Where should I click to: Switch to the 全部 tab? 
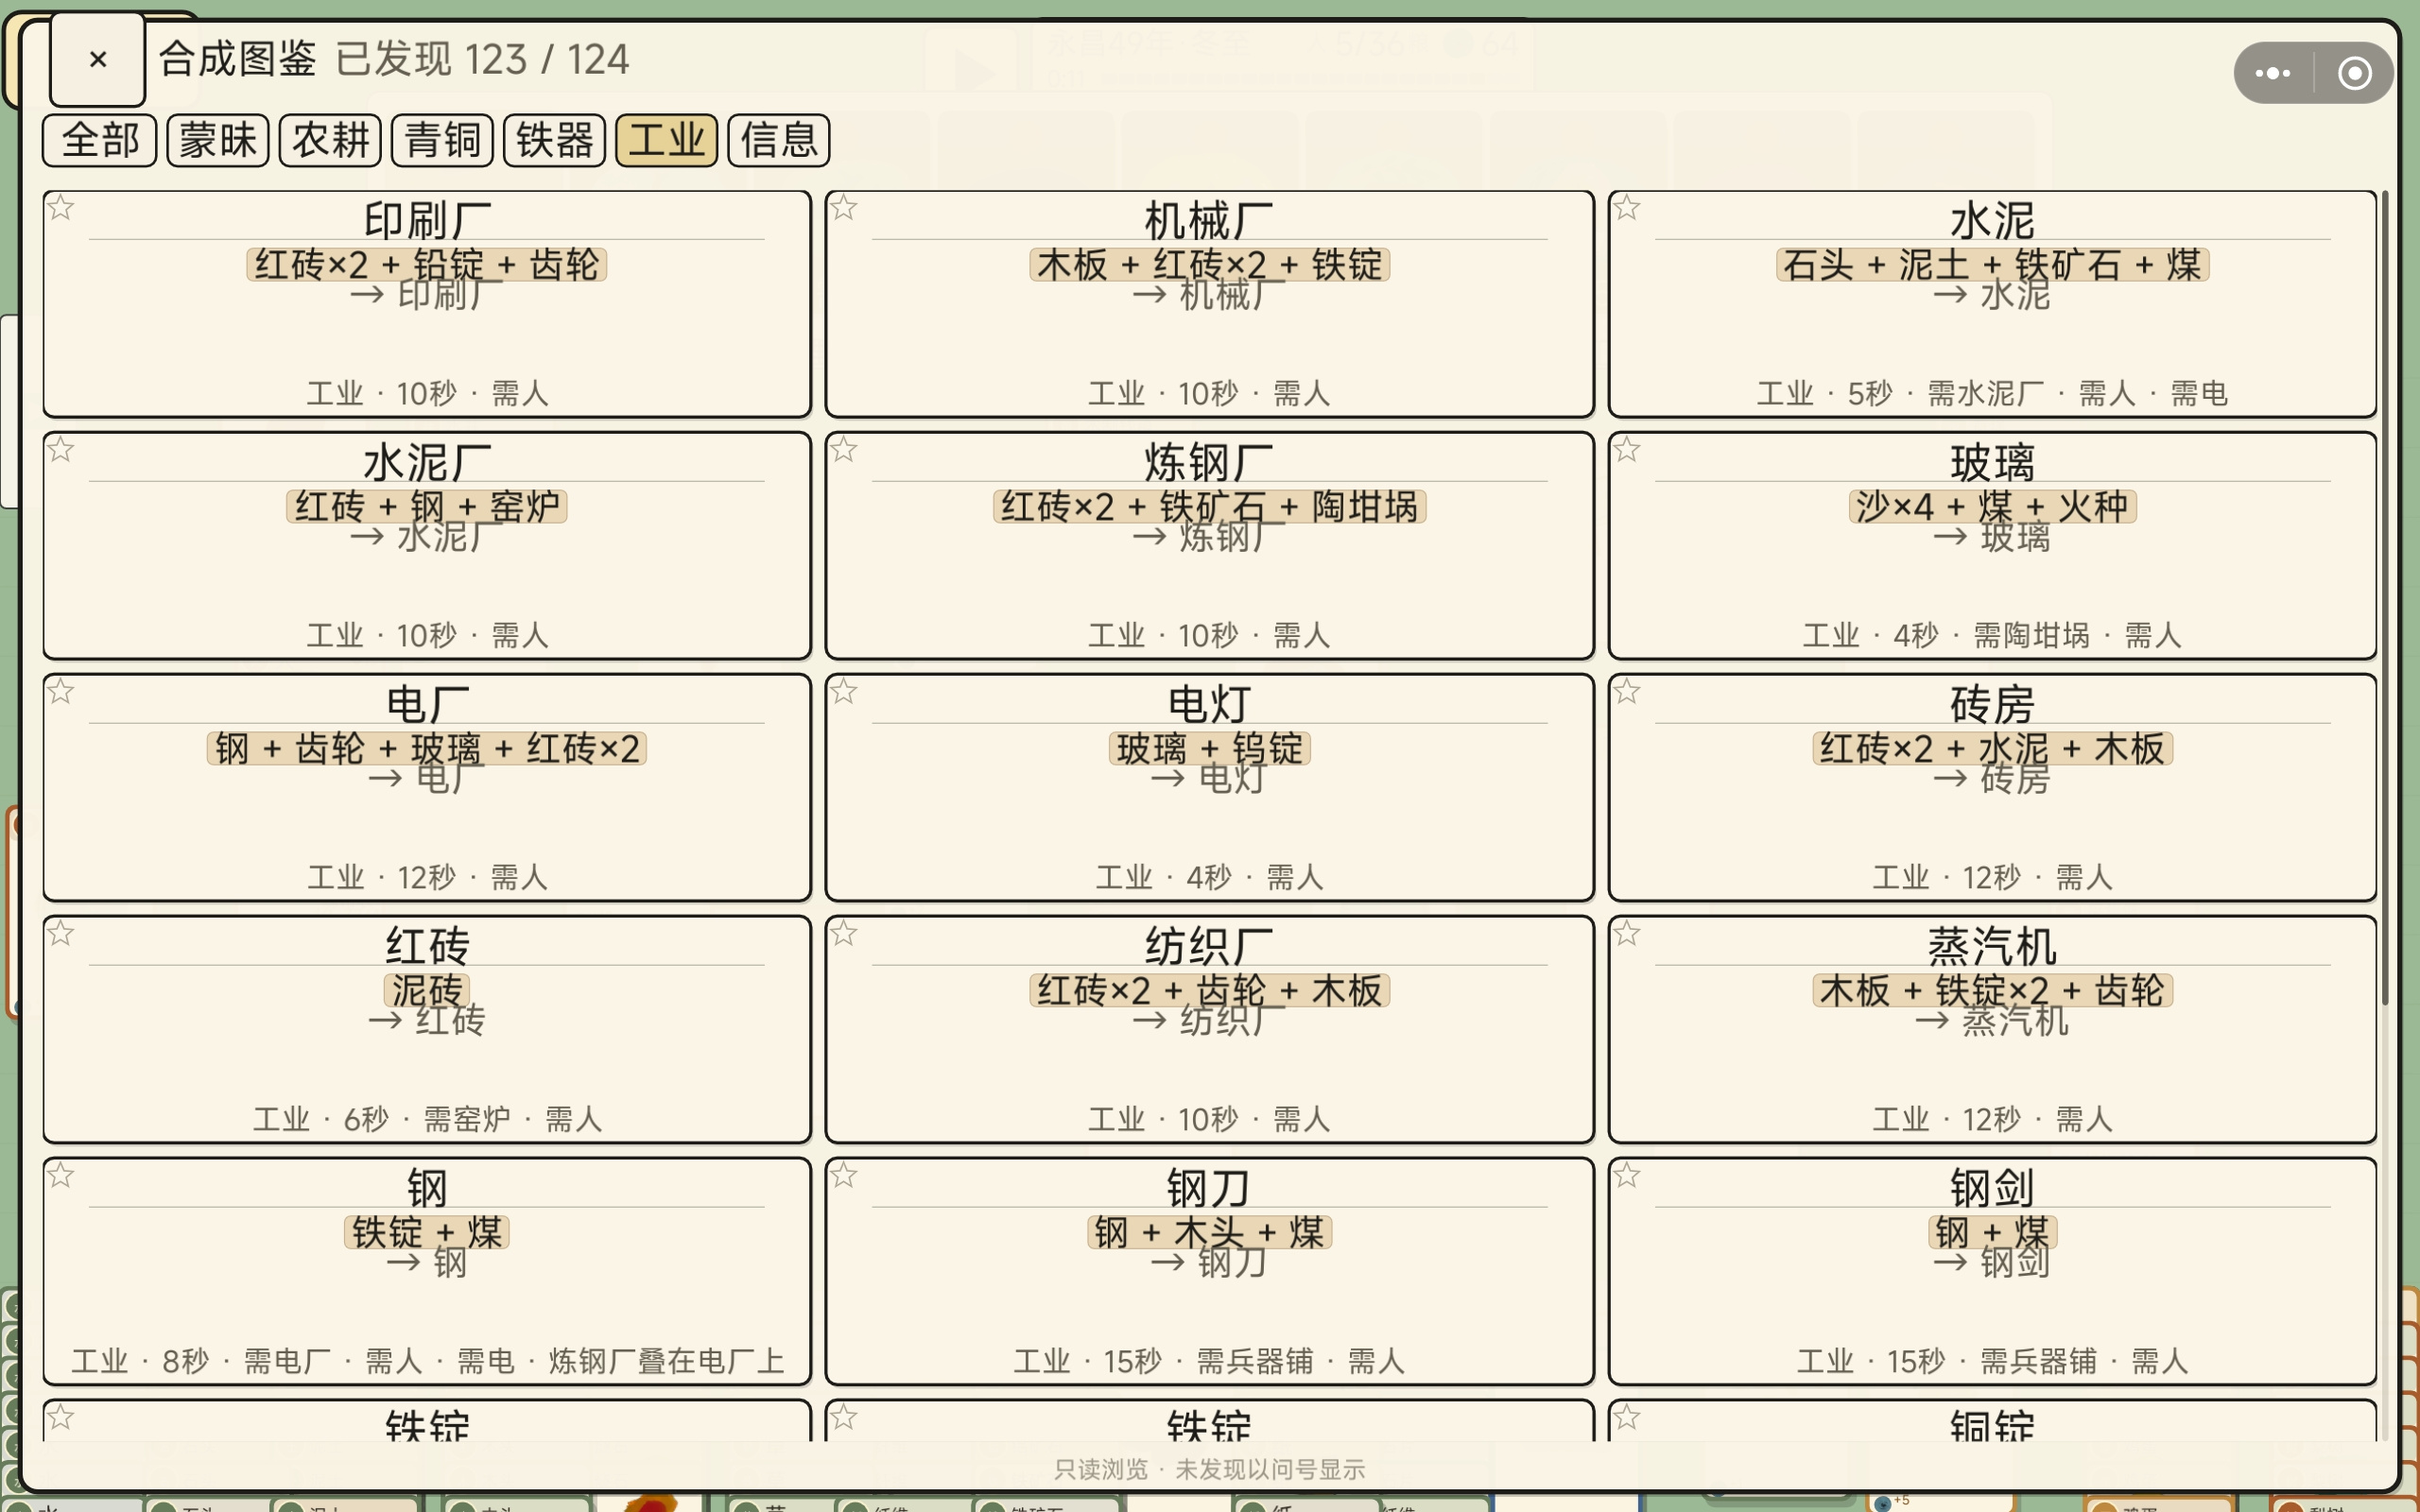pyautogui.click(x=99, y=139)
